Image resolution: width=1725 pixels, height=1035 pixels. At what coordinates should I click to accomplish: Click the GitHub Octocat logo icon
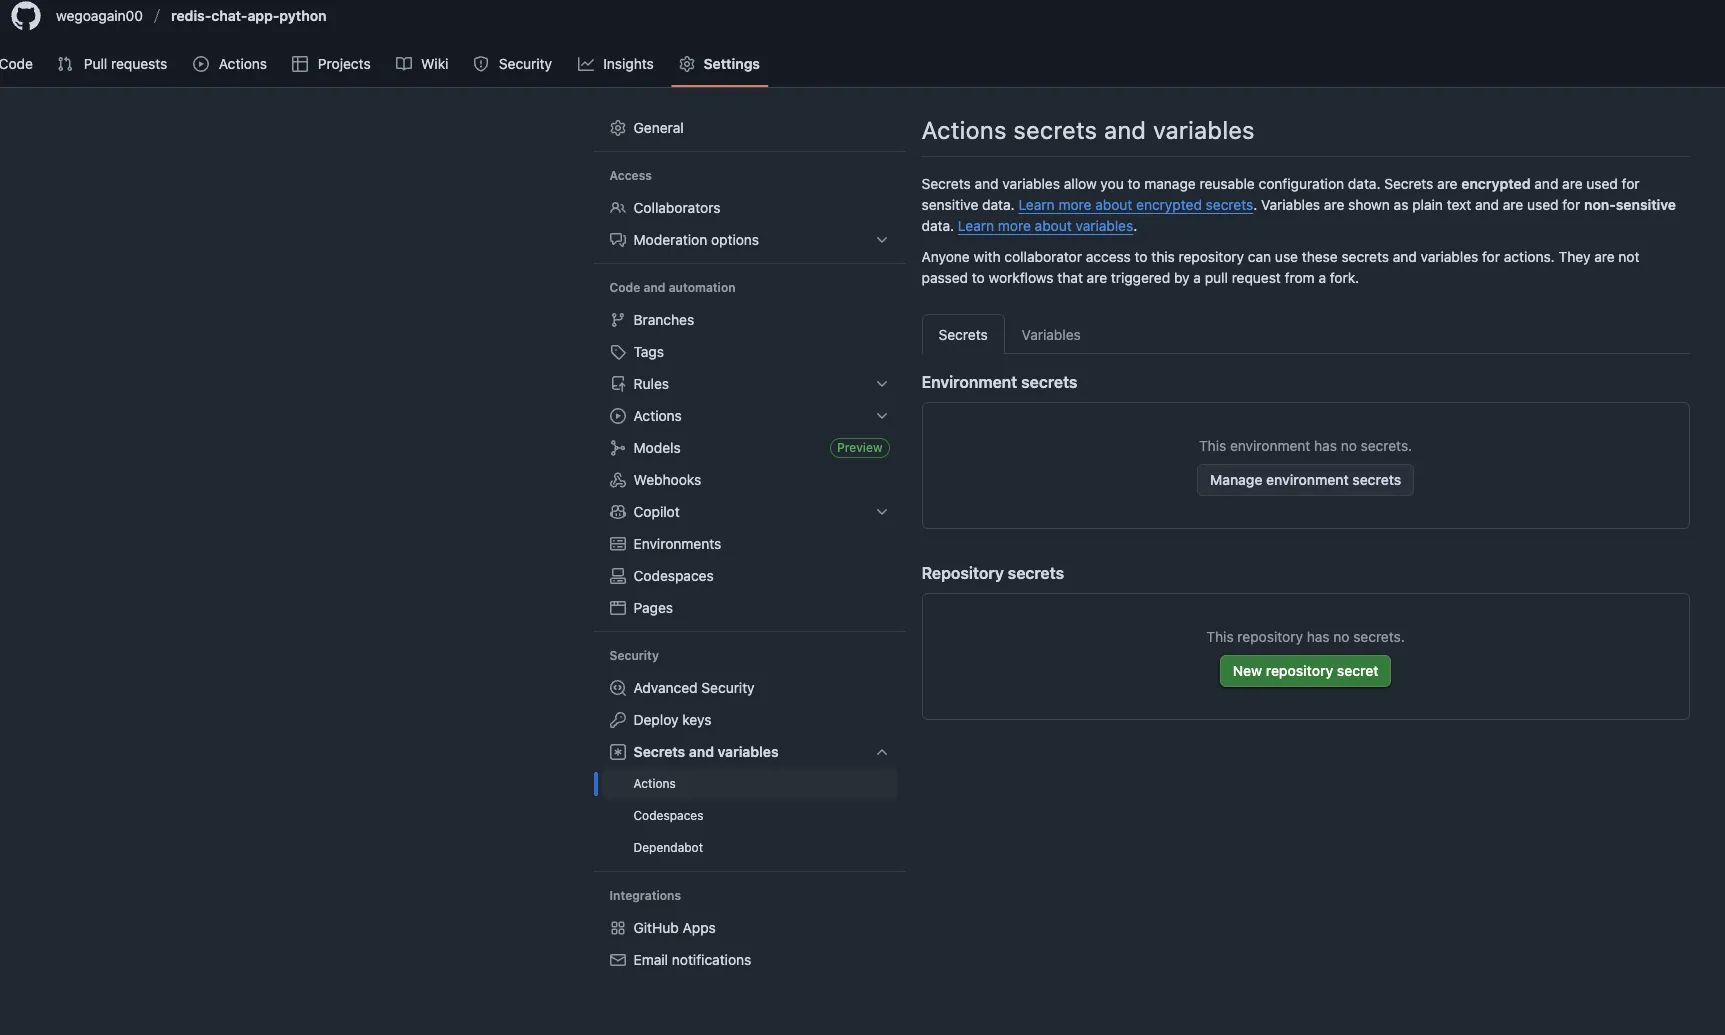(x=26, y=16)
